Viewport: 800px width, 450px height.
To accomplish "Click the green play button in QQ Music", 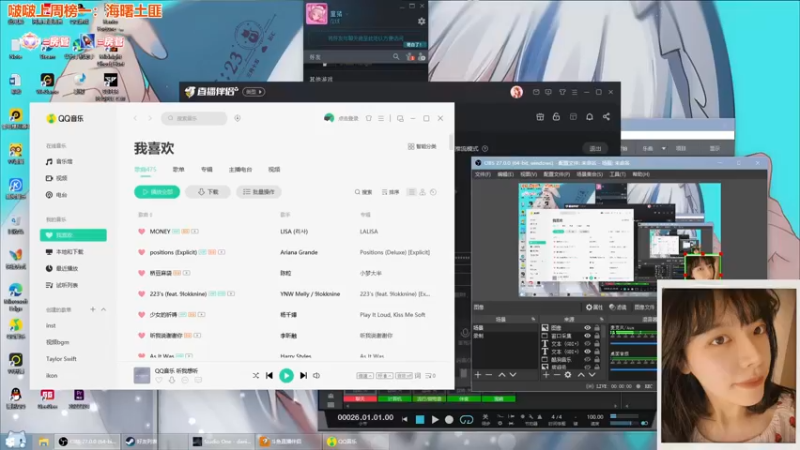I will point(286,376).
